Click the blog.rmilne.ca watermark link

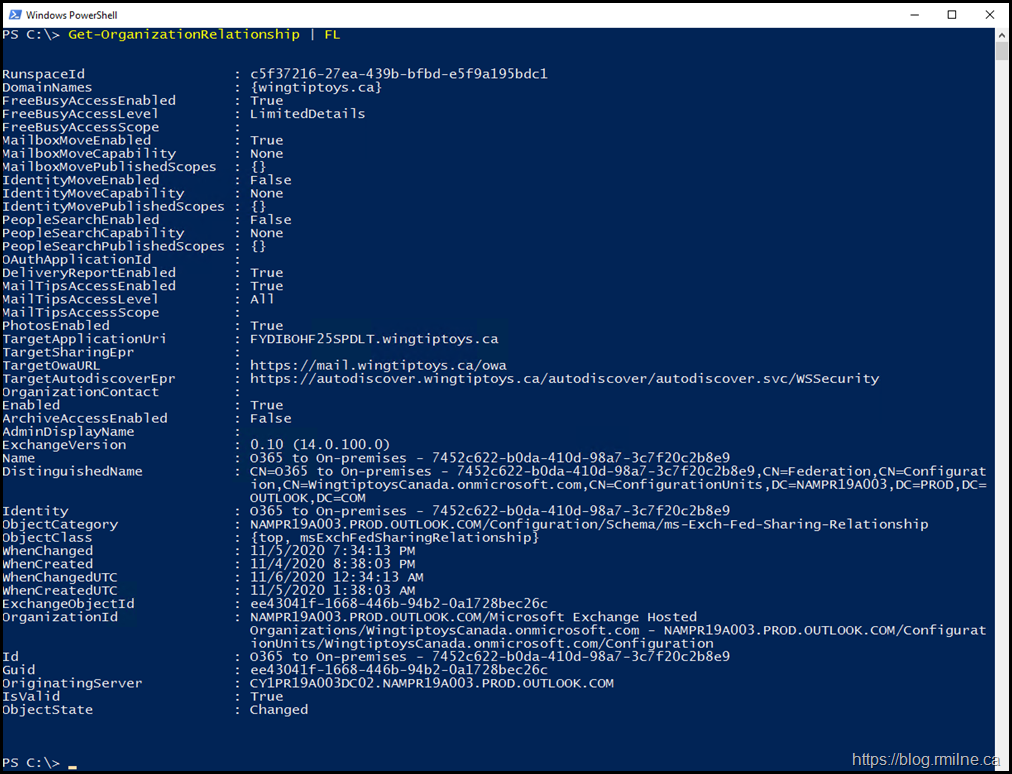[x=925, y=759]
